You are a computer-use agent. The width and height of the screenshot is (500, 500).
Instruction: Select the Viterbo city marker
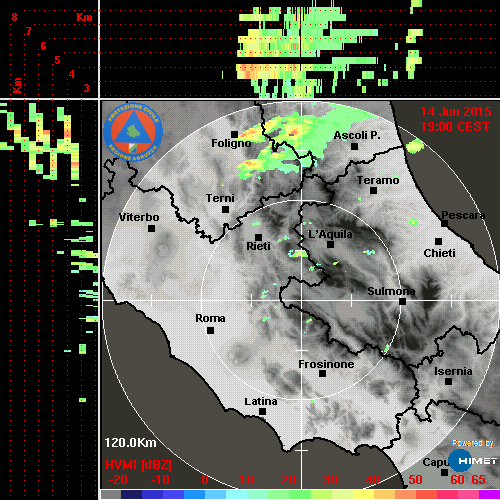pyautogui.click(x=151, y=229)
